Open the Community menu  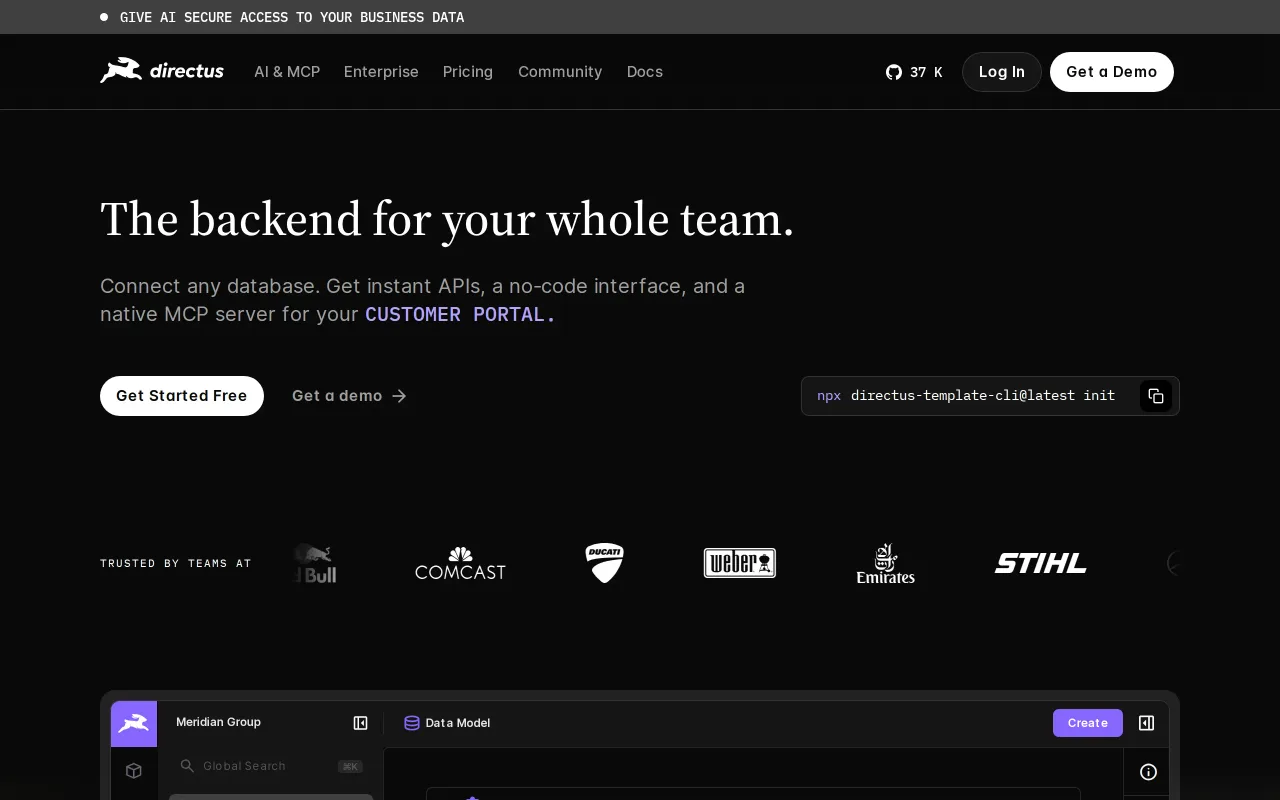560,72
